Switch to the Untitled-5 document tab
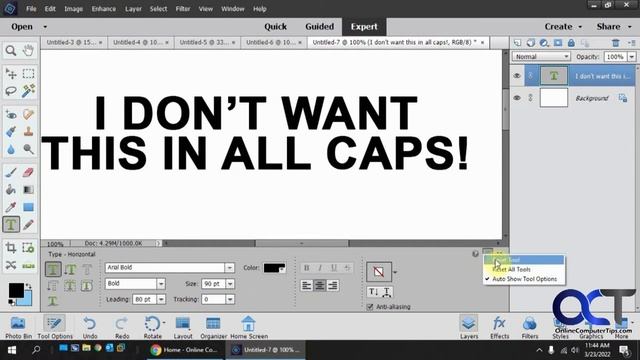Screen dimensions: 640x360 tap(207, 42)
